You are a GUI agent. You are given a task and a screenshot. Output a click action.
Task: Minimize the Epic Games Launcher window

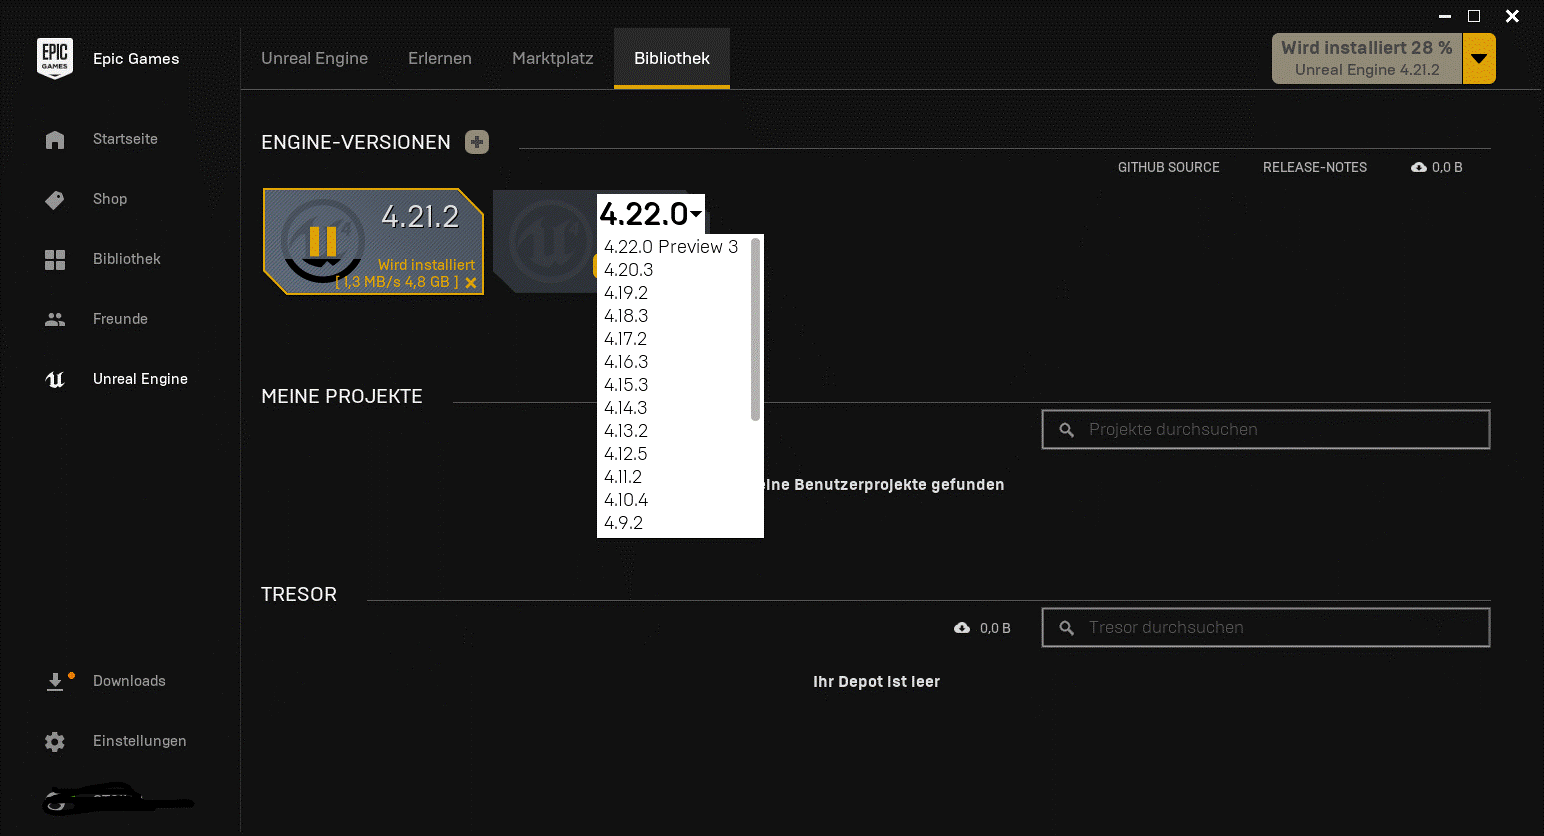tap(1445, 16)
